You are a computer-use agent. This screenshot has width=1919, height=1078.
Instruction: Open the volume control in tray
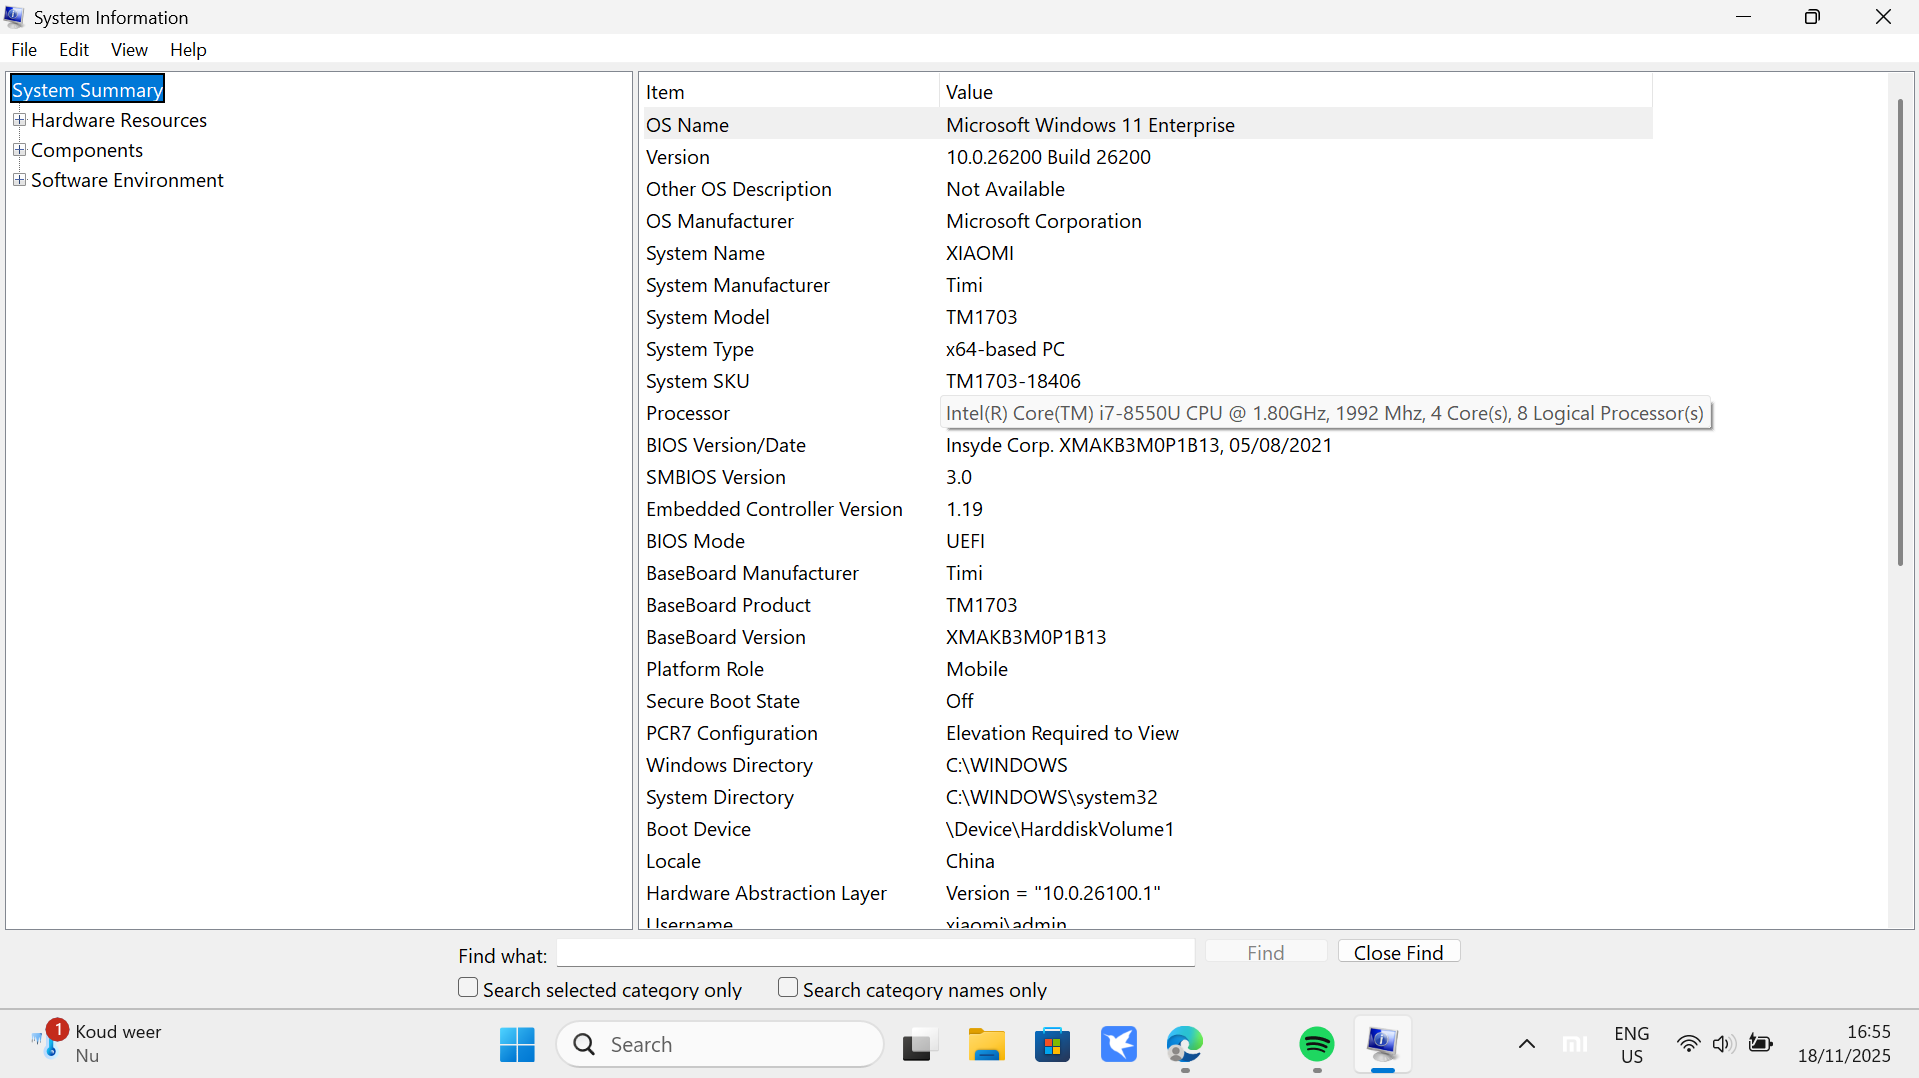pos(1723,1045)
